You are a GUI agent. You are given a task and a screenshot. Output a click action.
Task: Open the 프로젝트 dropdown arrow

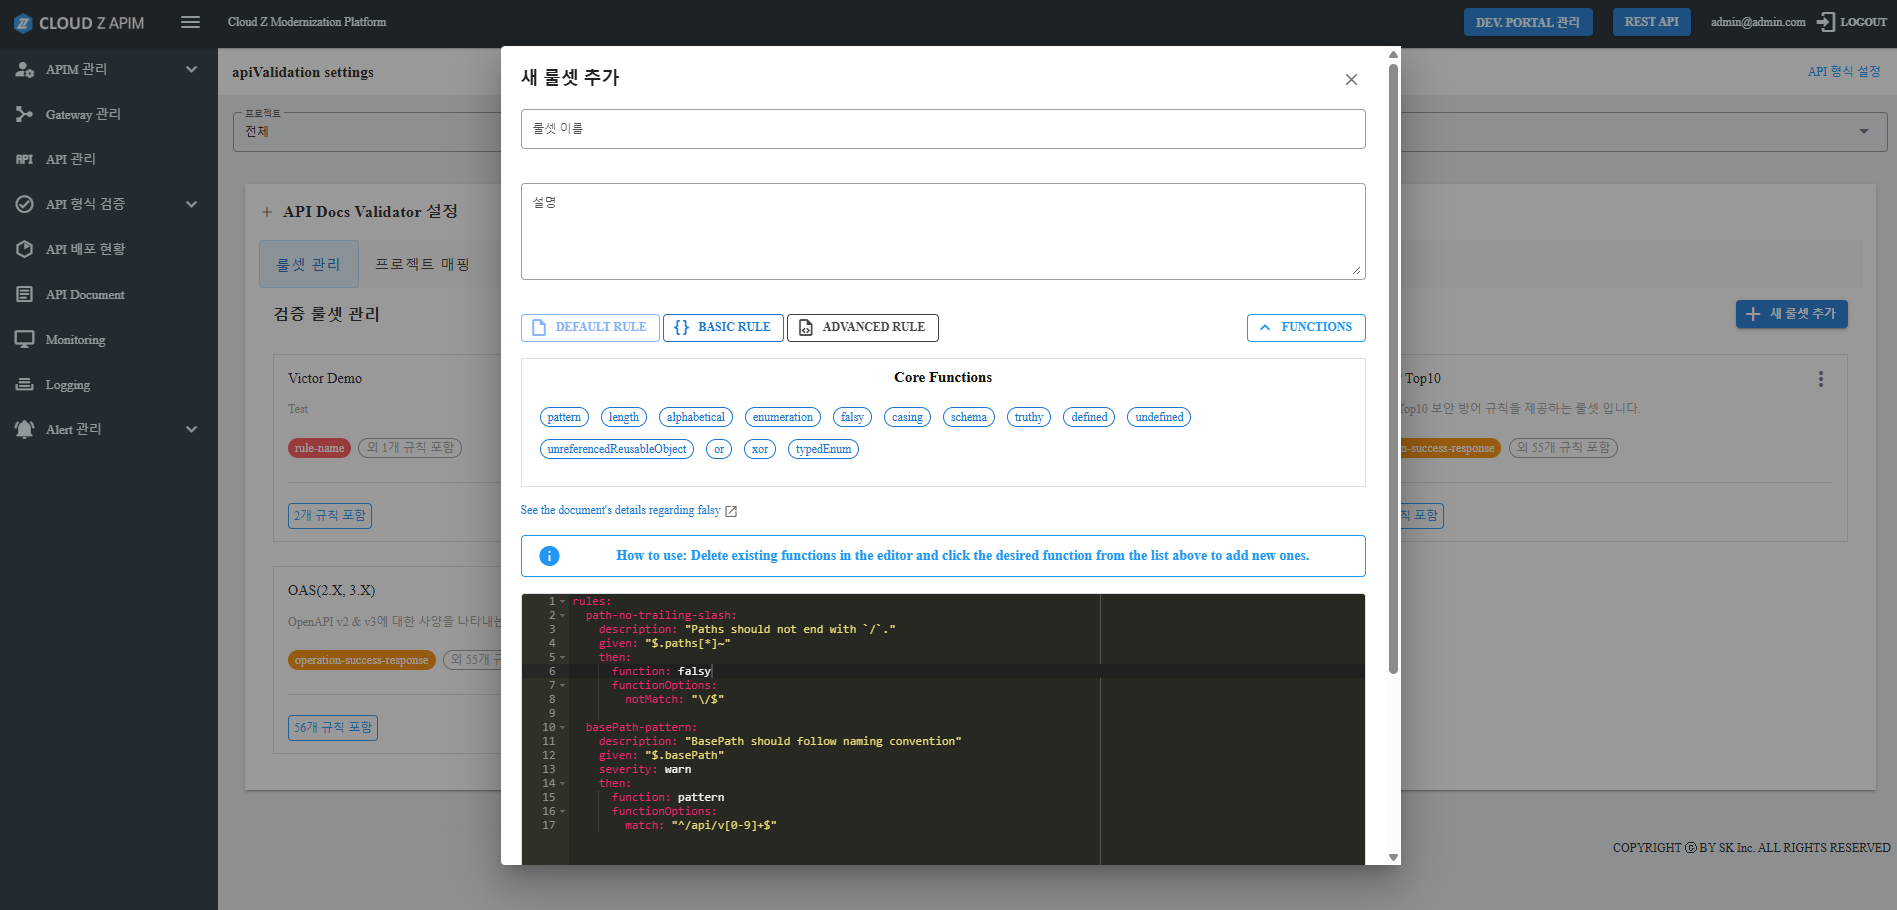pos(1863,131)
